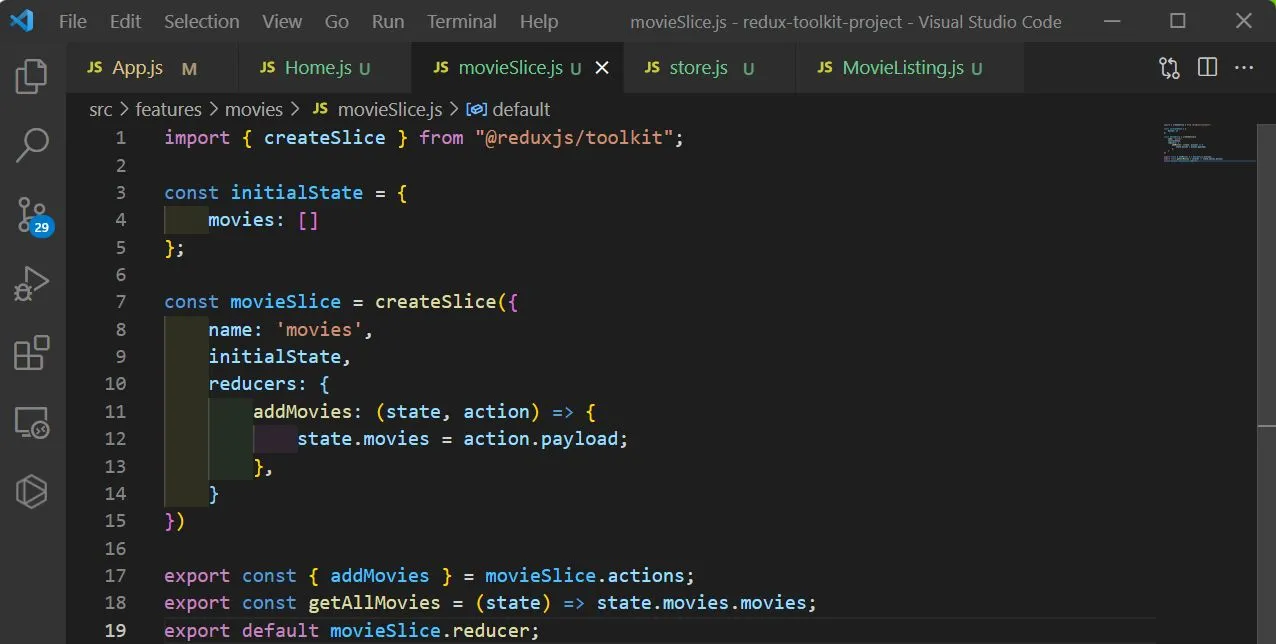Image resolution: width=1276 pixels, height=644 pixels.
Task: Expand the movies breadcrumb segment
Action: pos(253,109)
